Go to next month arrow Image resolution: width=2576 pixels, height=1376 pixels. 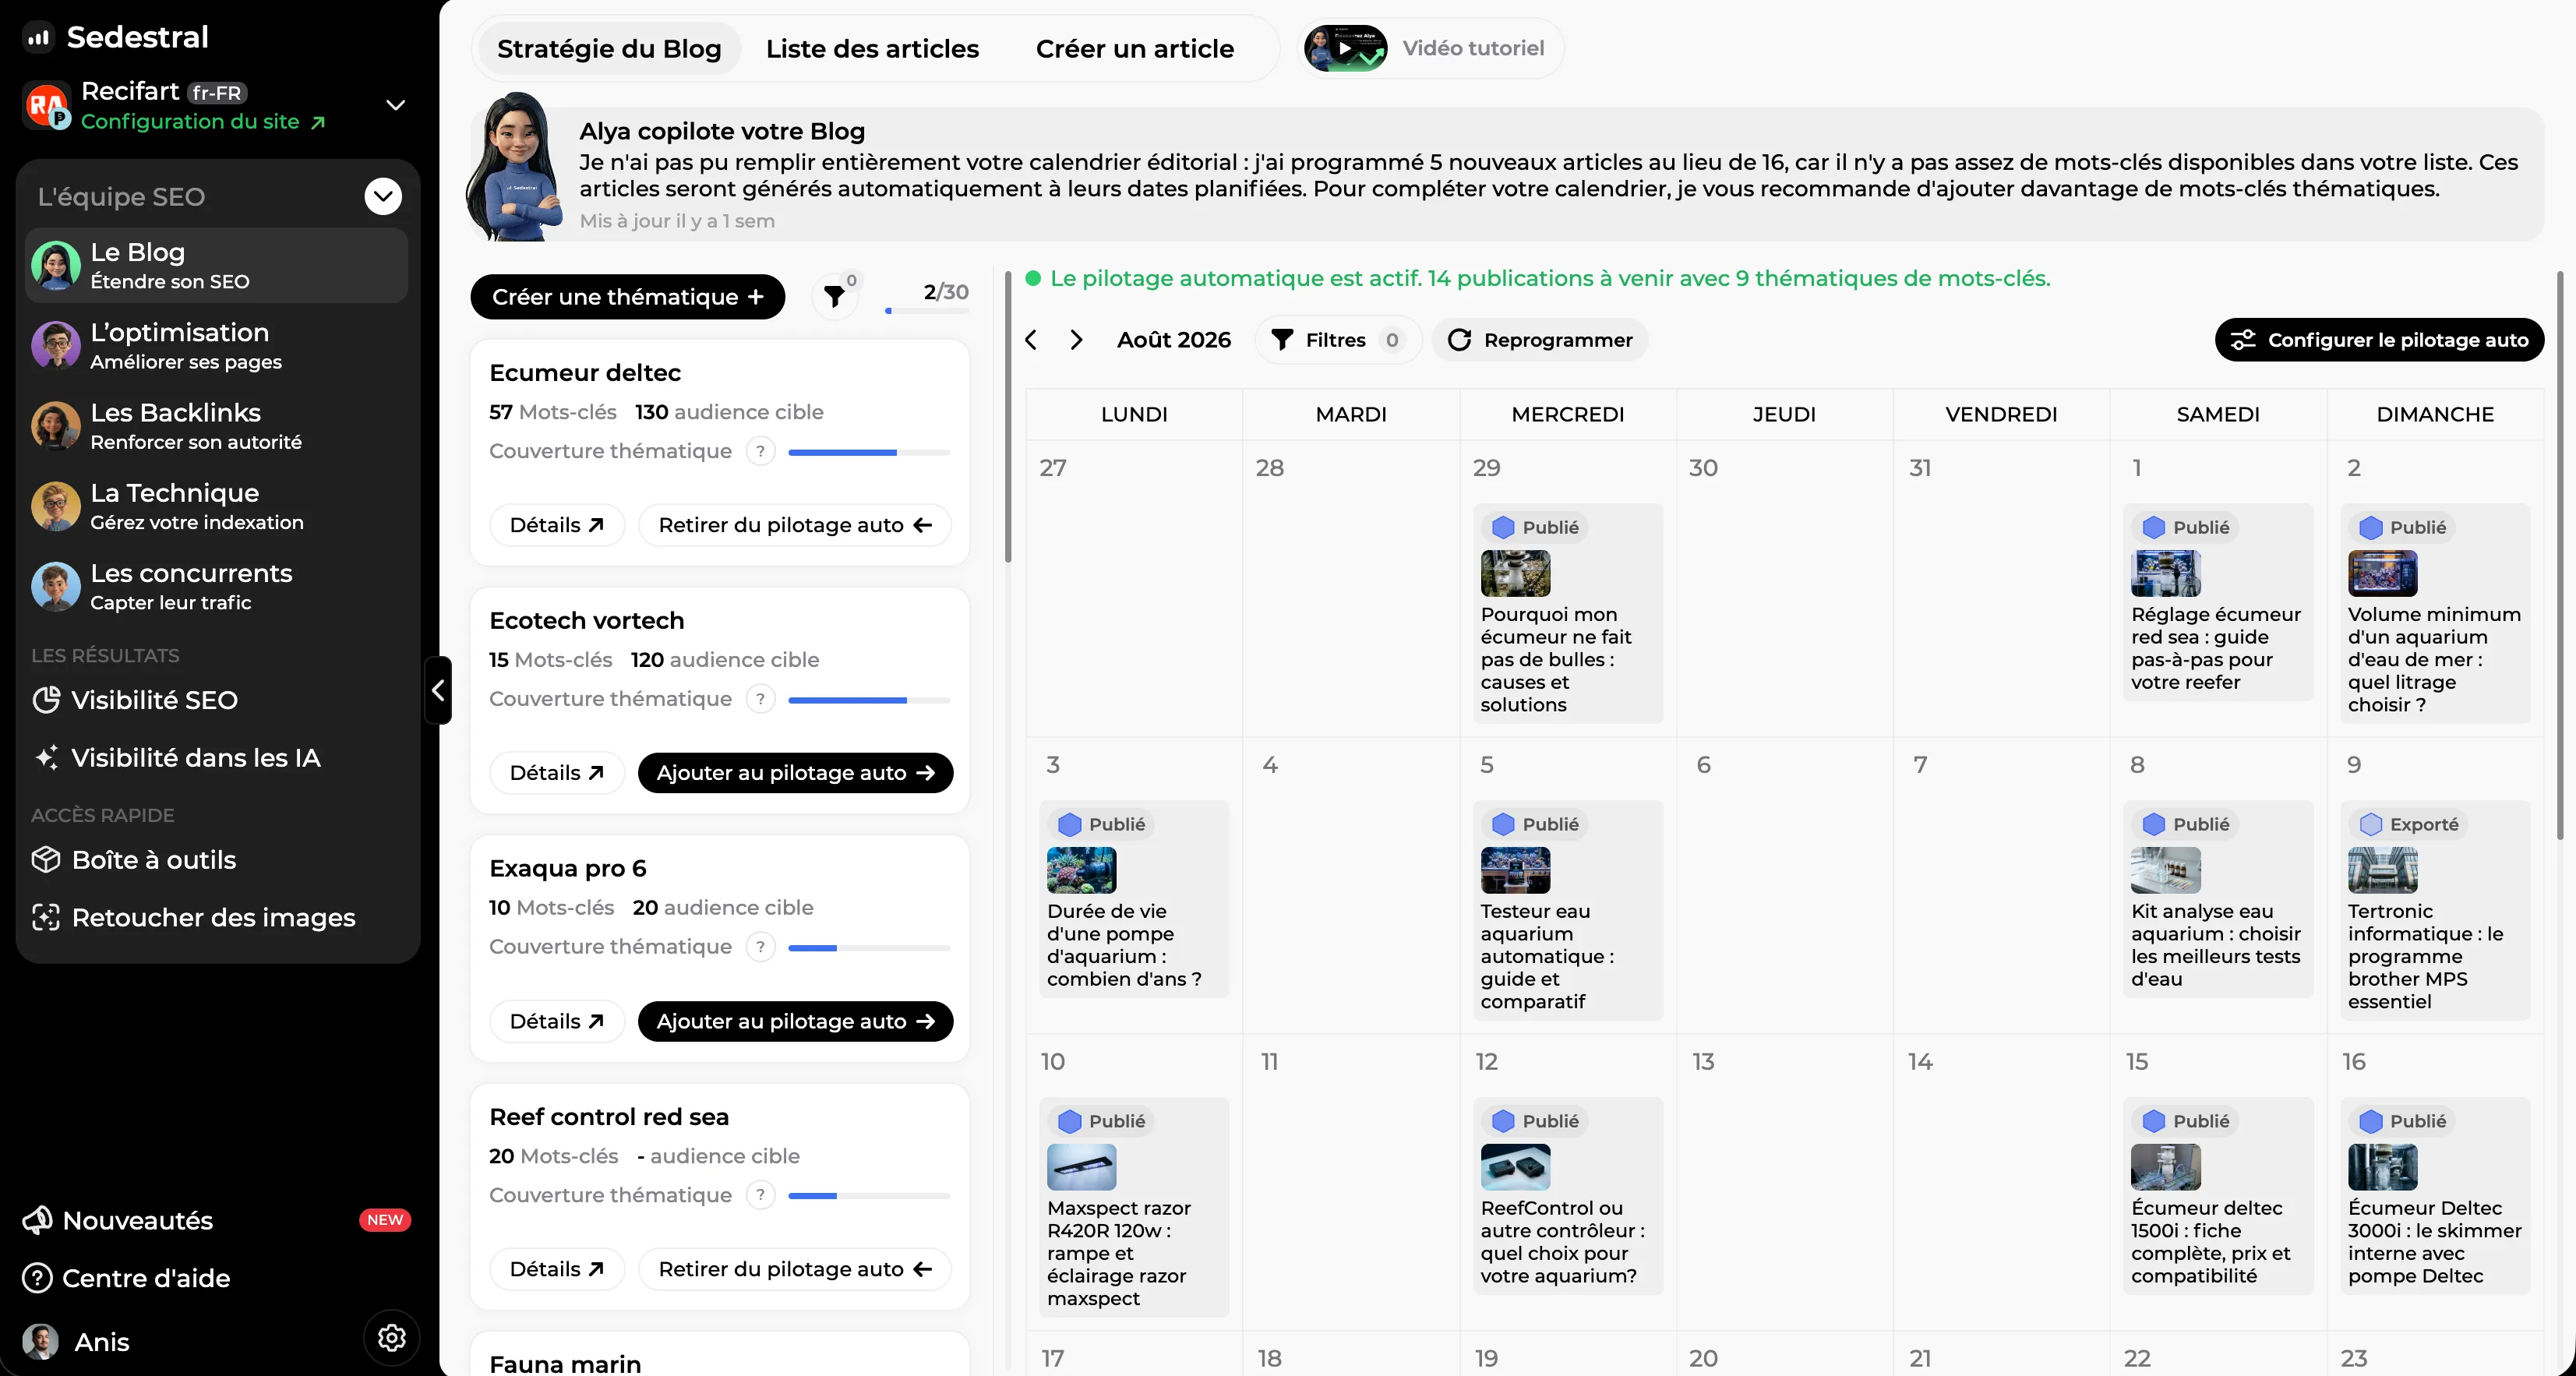[x=1076, y=340]
